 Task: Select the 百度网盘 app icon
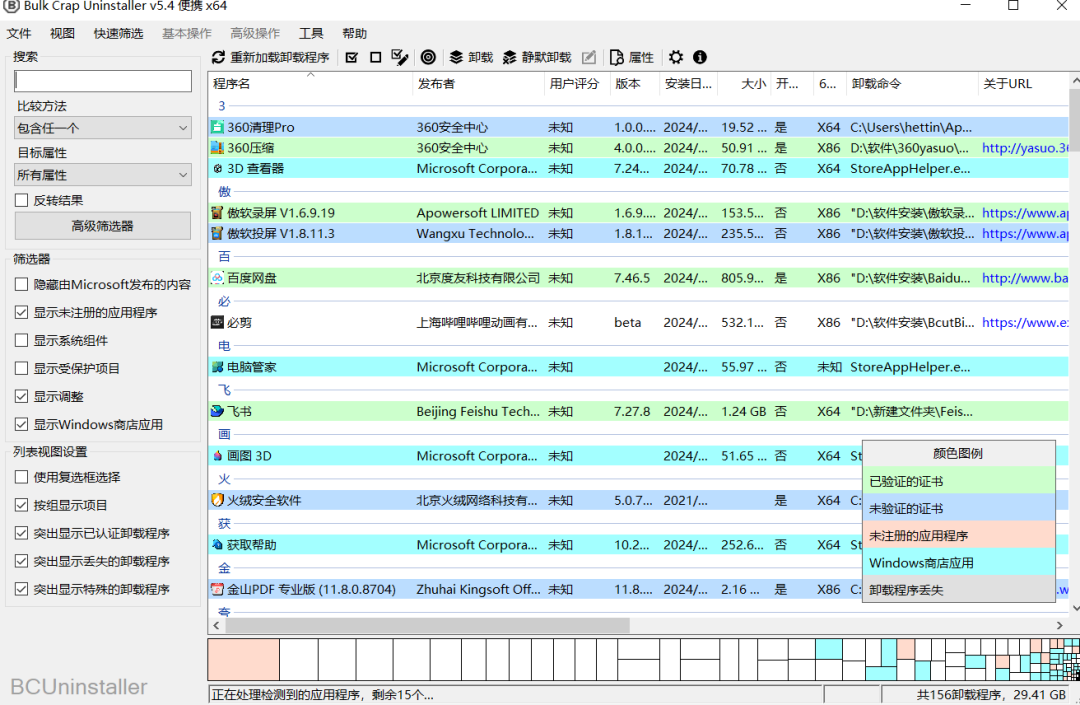(x=218, y=278)
